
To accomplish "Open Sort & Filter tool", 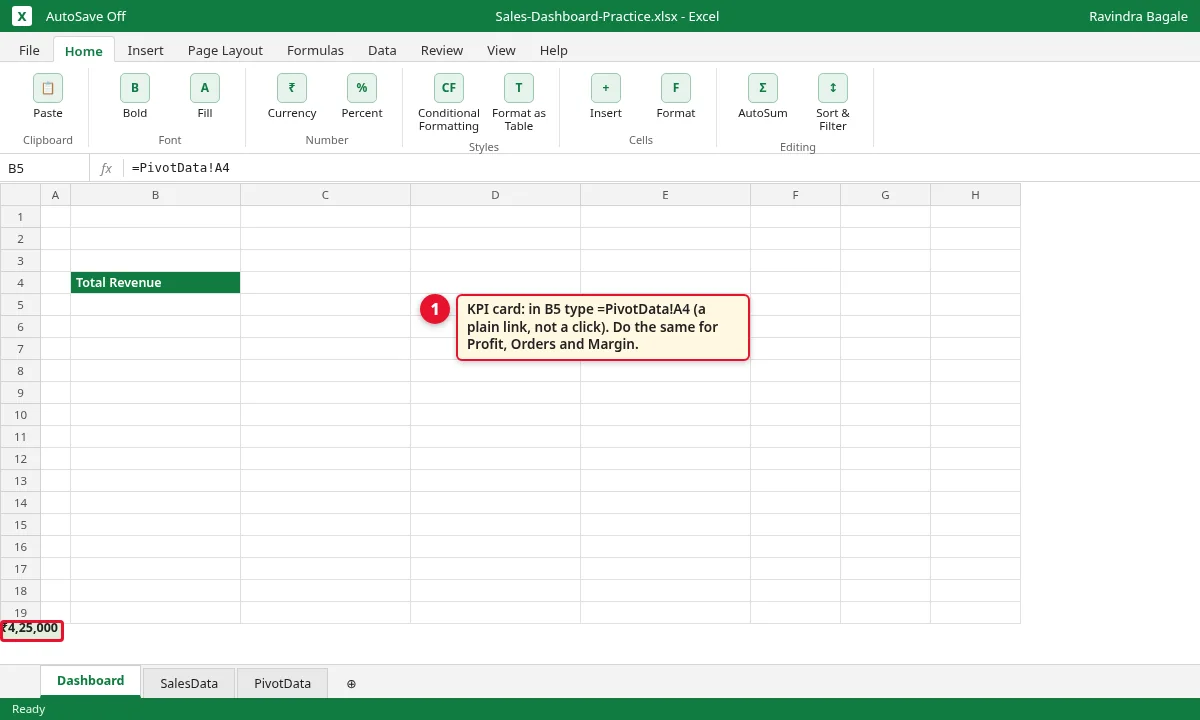I will 833,88.
